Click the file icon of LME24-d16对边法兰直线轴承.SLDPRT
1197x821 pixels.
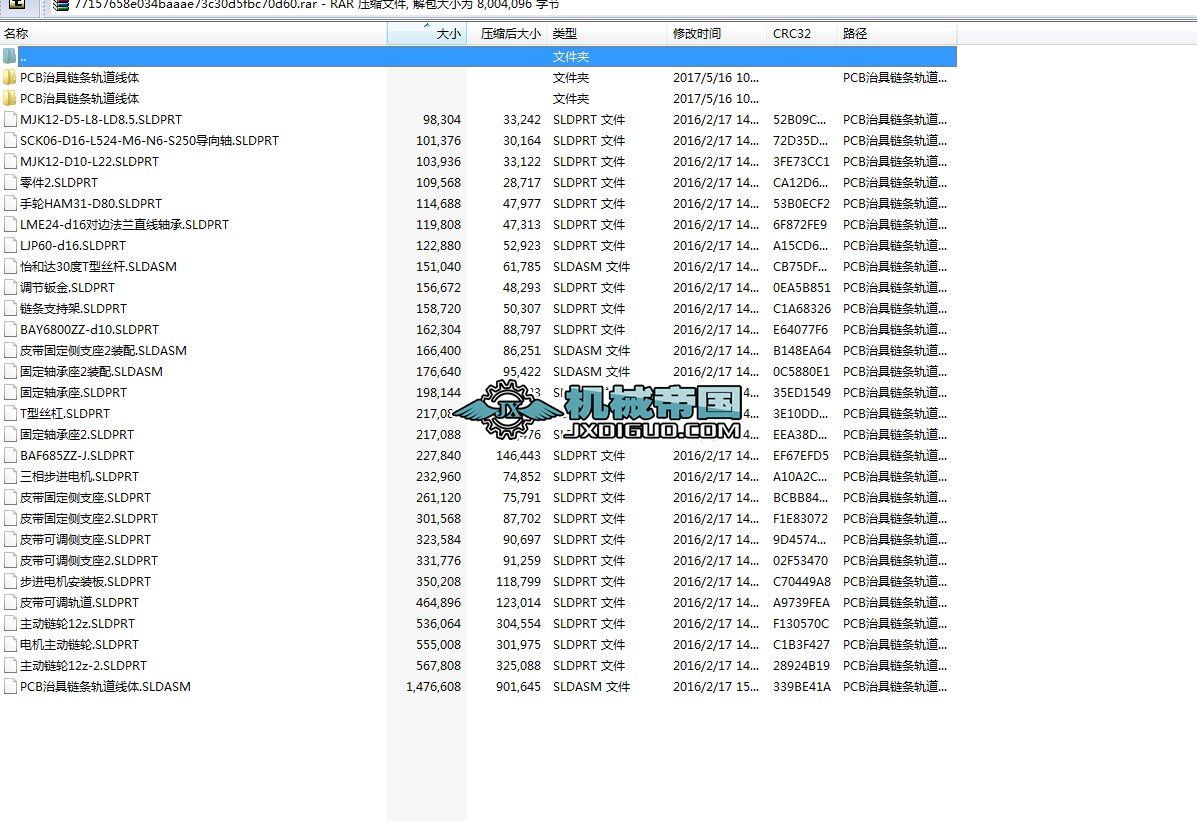(10, 225)
